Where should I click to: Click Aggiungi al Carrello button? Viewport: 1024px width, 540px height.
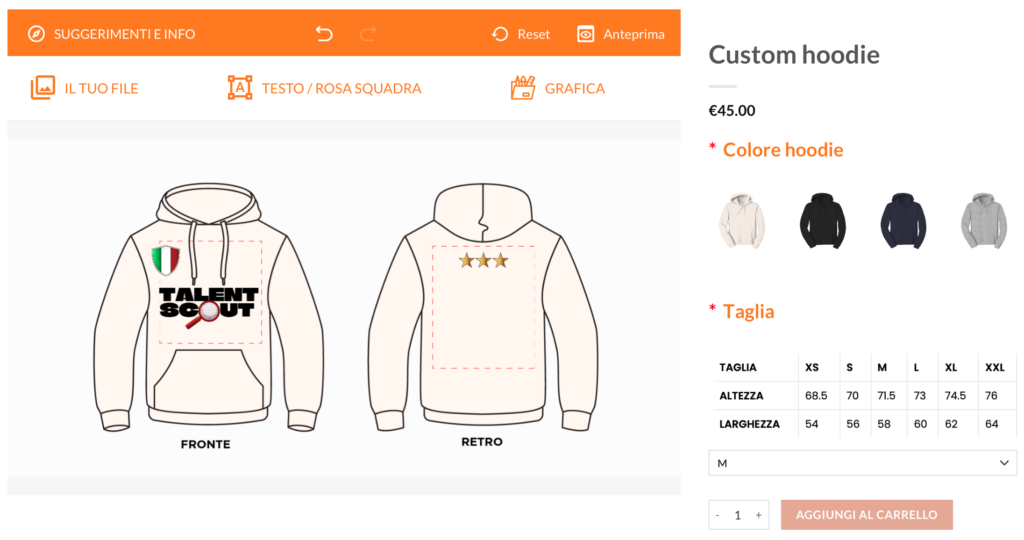point(867,515)
